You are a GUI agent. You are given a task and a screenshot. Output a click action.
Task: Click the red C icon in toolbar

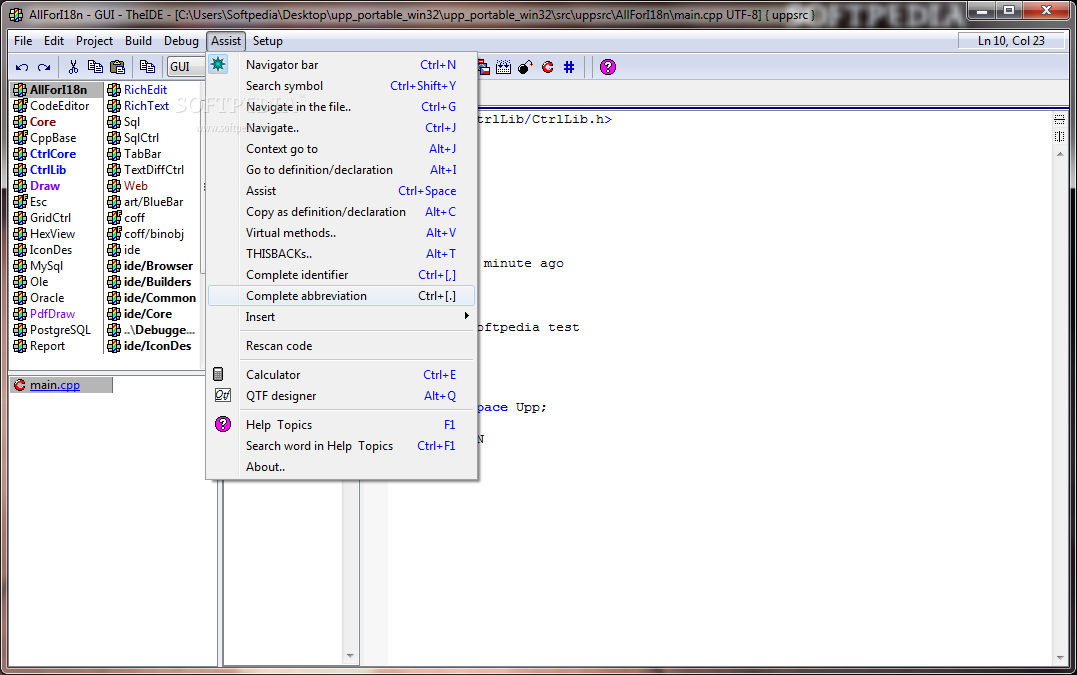[x=547, y=67]
